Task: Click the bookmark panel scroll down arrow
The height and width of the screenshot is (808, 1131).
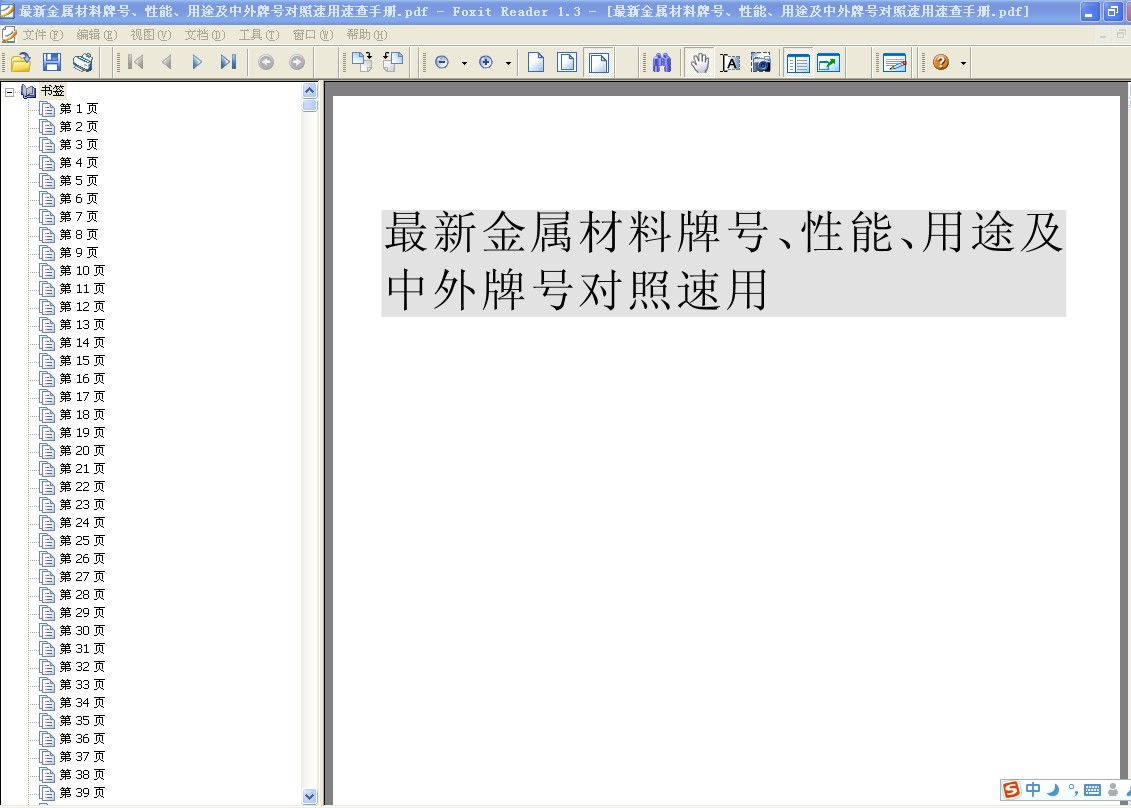Action: coord(309,796)
